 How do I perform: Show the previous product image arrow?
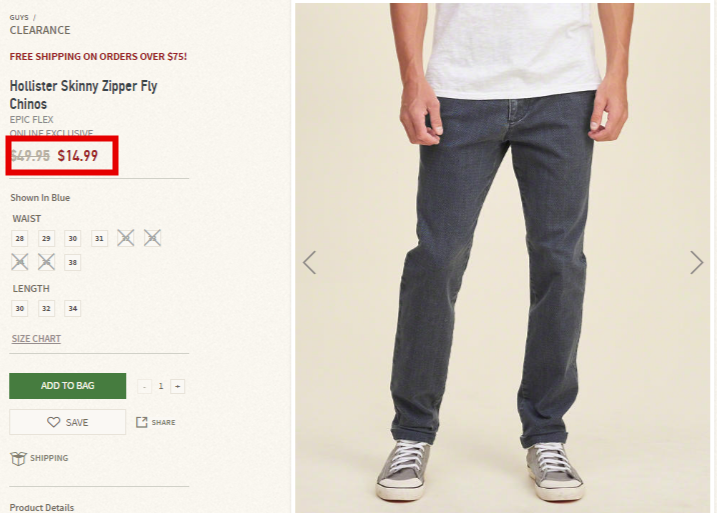click(x=310, y=262)
